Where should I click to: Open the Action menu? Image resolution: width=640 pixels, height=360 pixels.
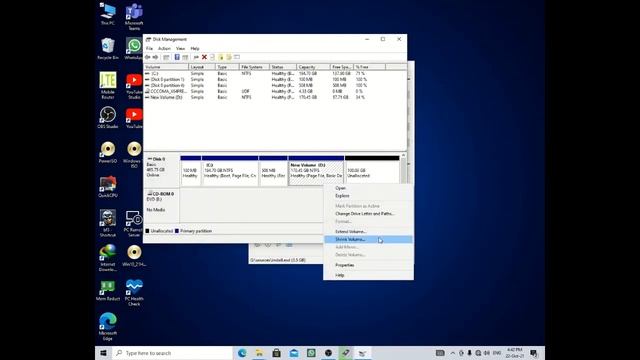164,49
